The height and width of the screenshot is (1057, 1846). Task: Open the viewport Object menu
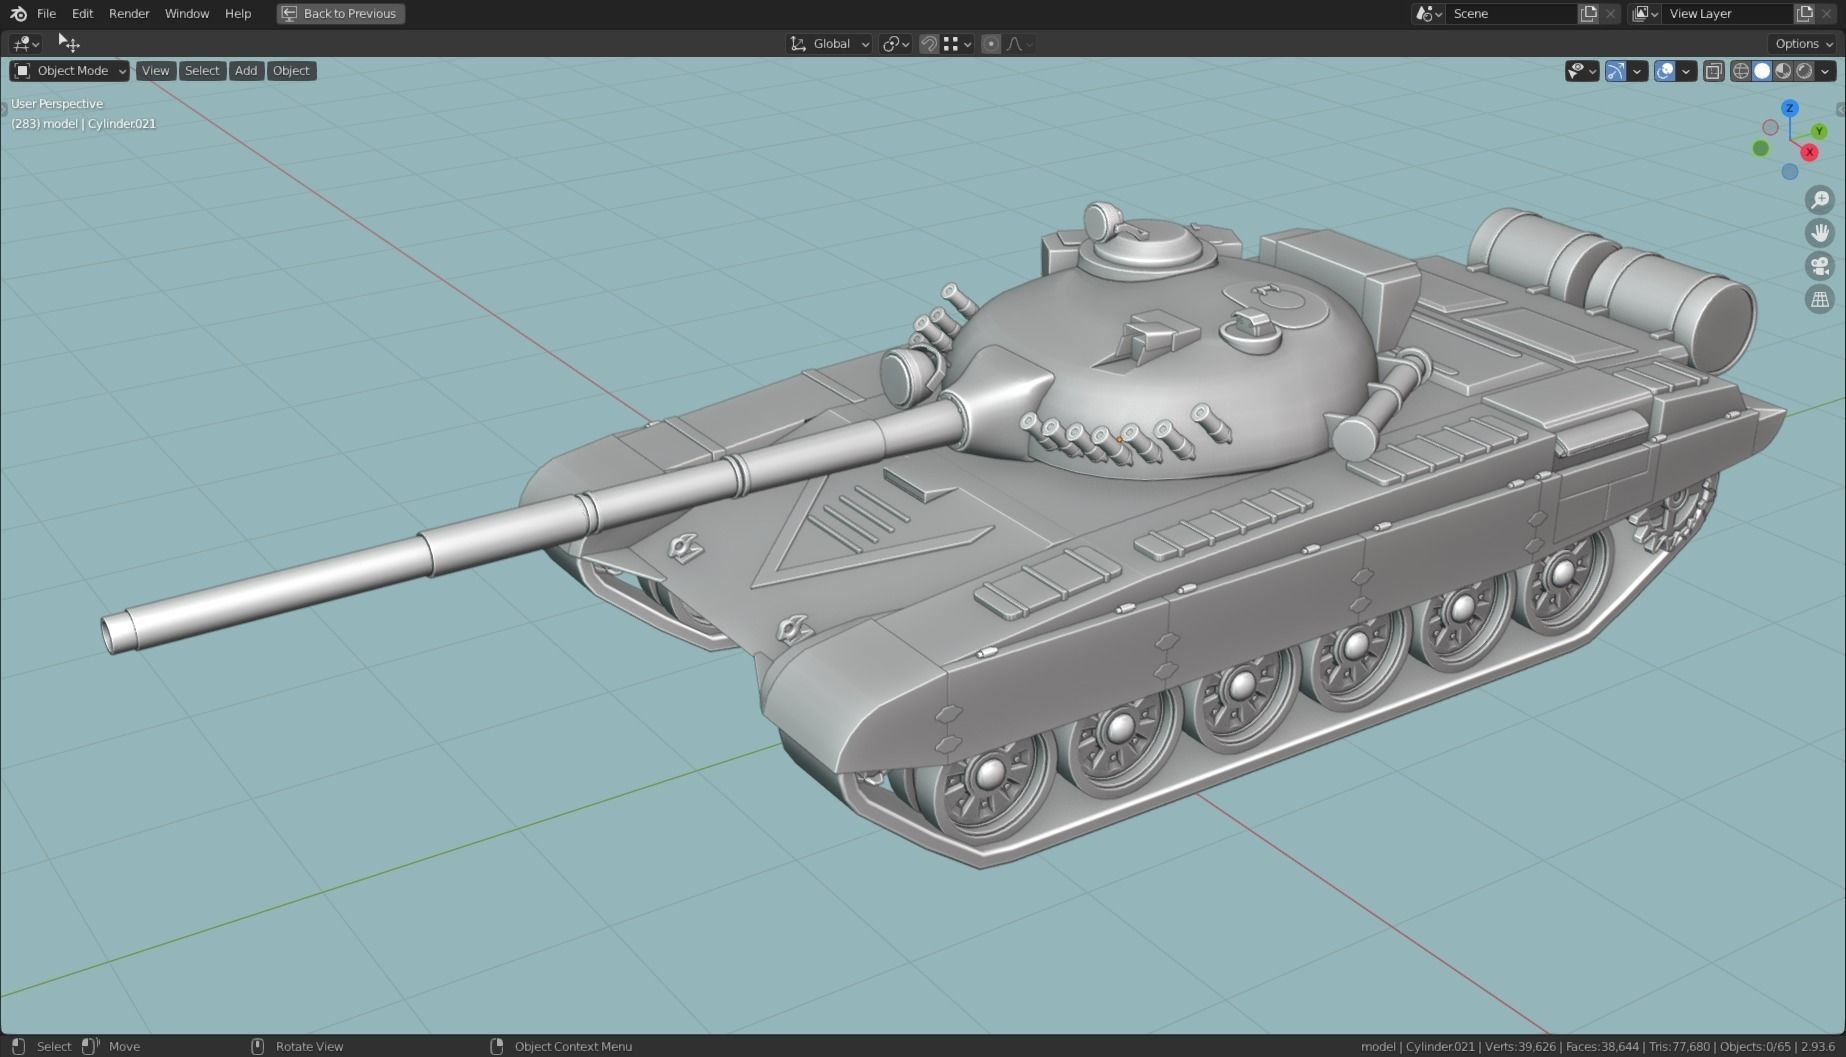291,71
